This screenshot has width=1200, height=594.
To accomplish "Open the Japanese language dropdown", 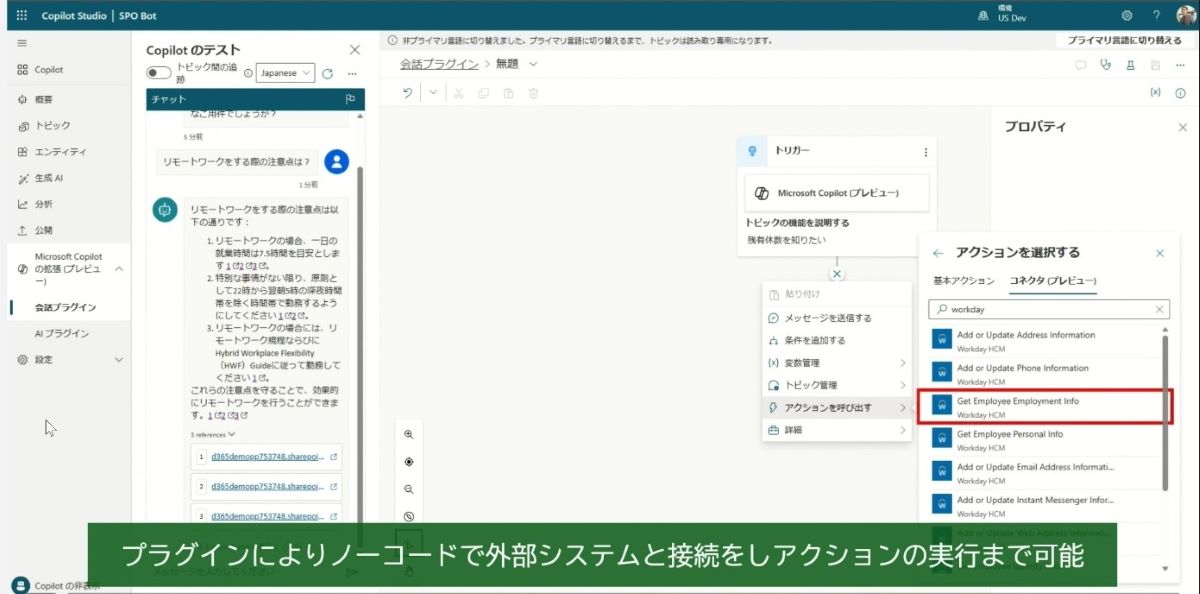I will tap(285, 73).
